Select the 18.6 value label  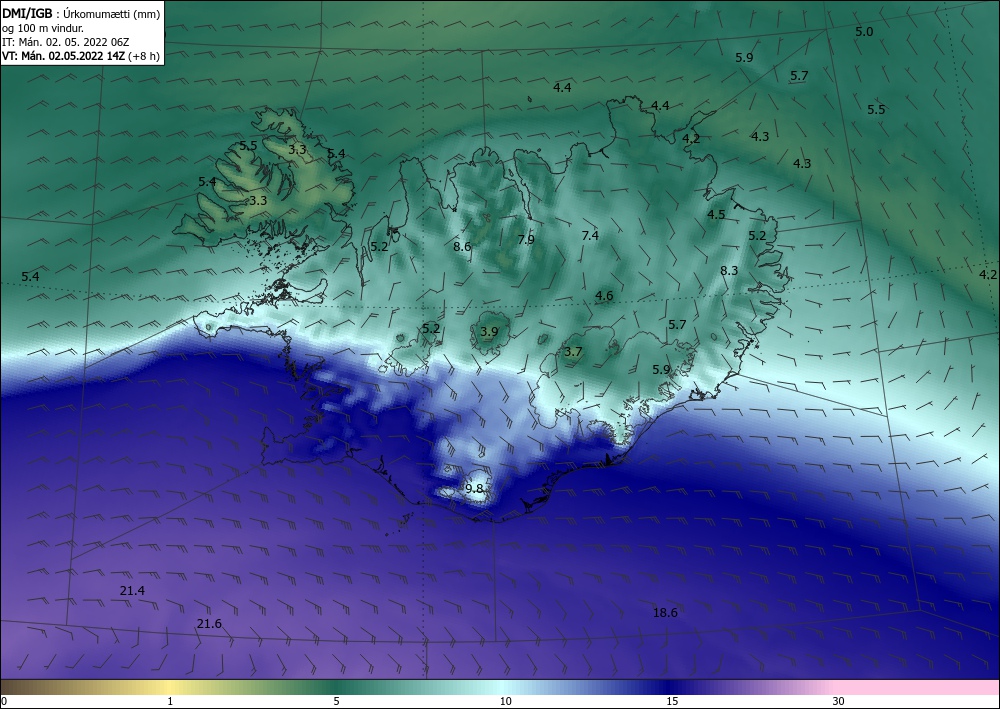coord(665,612)
